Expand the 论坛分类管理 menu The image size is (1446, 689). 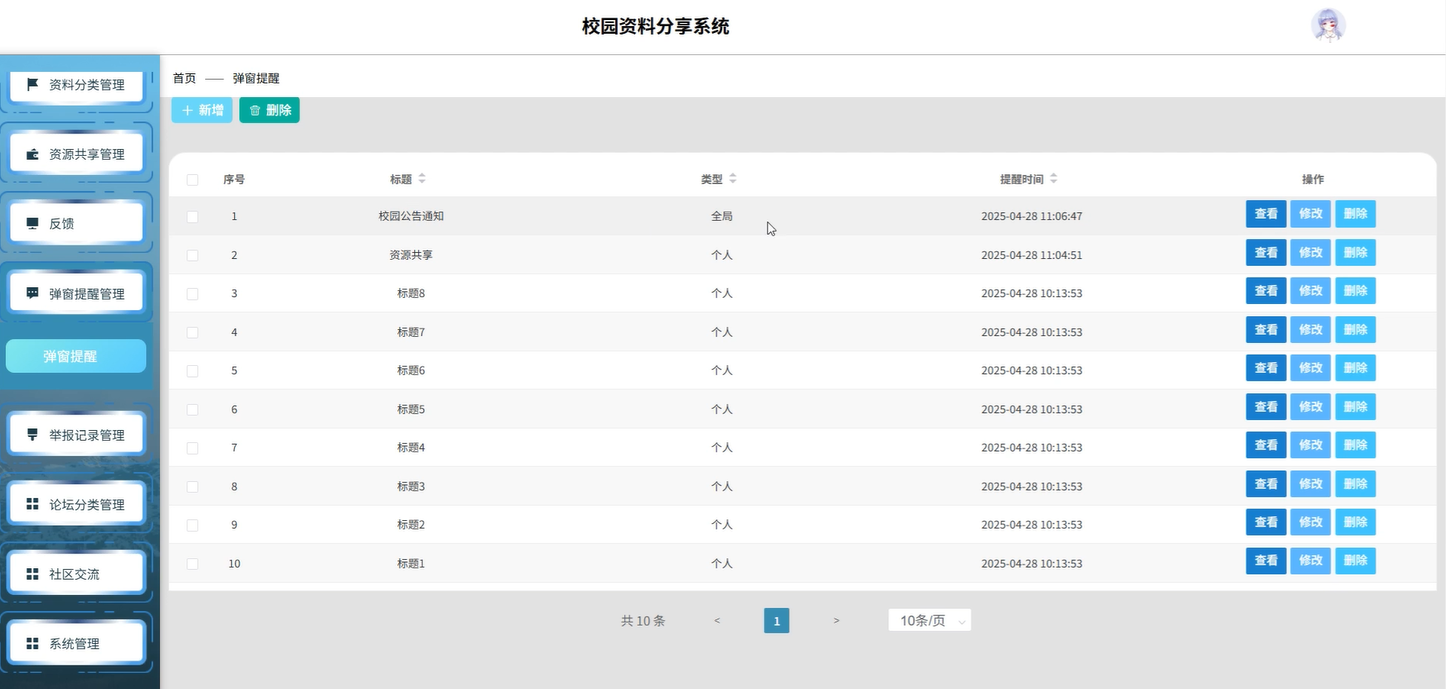pyautogui.click(x=77, y=504)
